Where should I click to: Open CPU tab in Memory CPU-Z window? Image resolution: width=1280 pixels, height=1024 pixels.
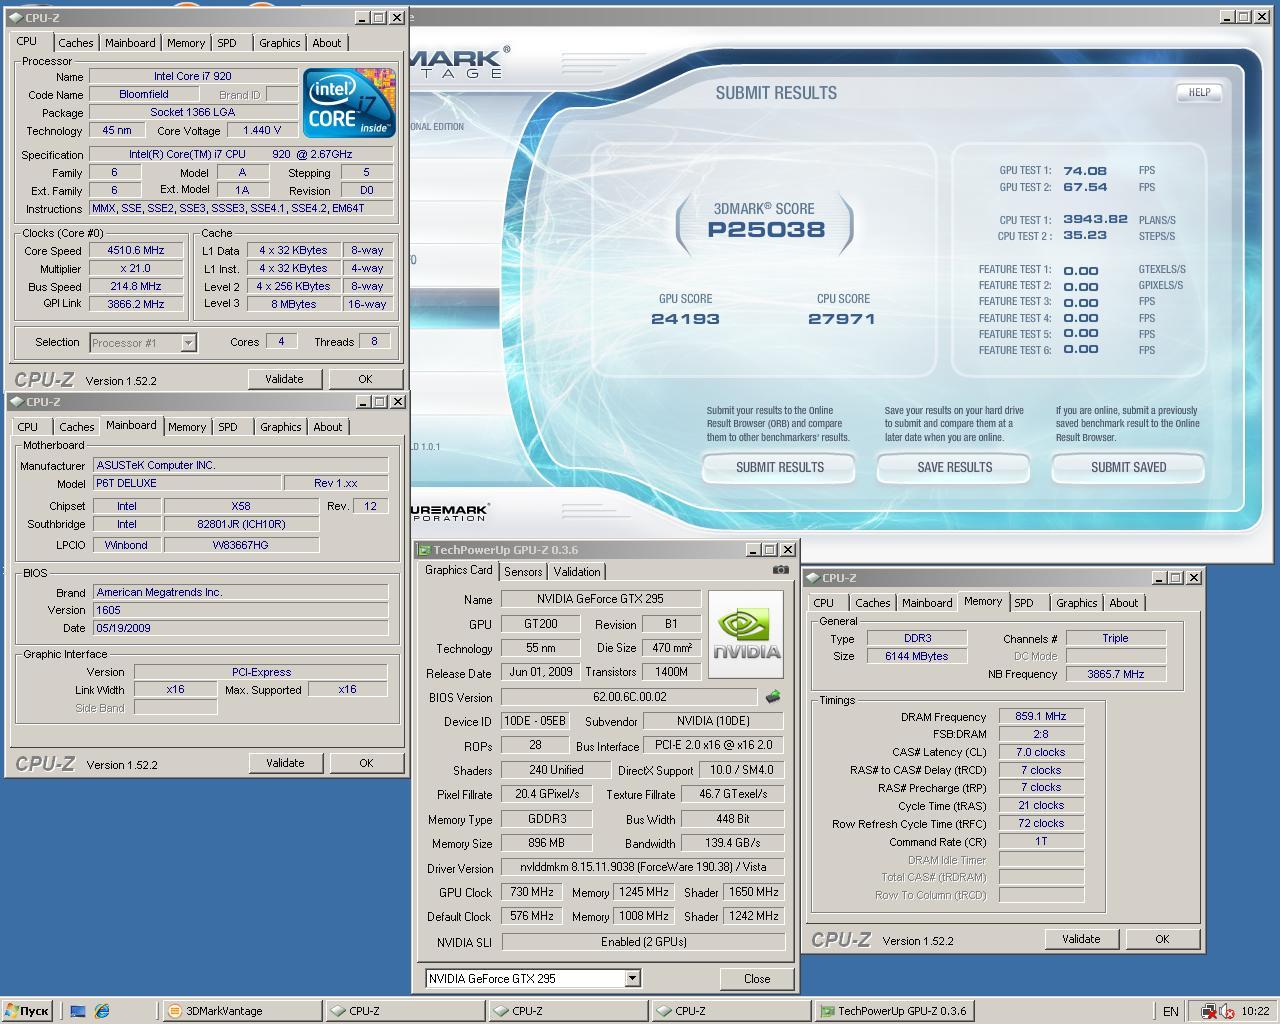[824, 603]
